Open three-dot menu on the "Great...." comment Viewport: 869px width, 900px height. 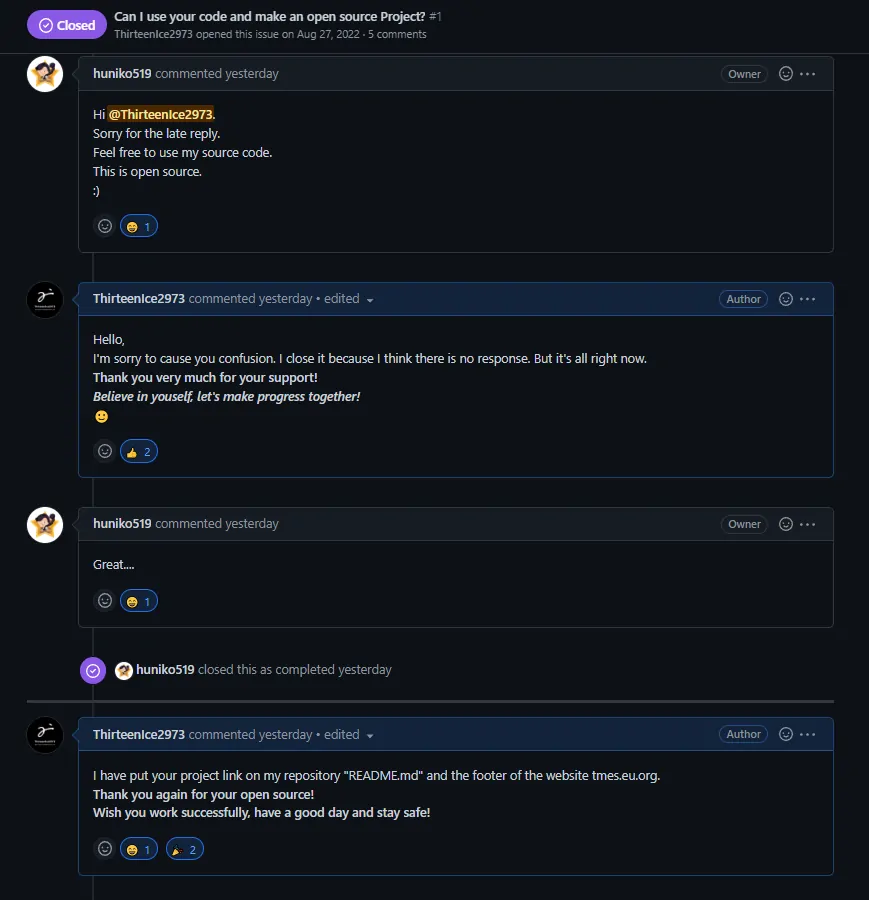click(x=808, y=524)
